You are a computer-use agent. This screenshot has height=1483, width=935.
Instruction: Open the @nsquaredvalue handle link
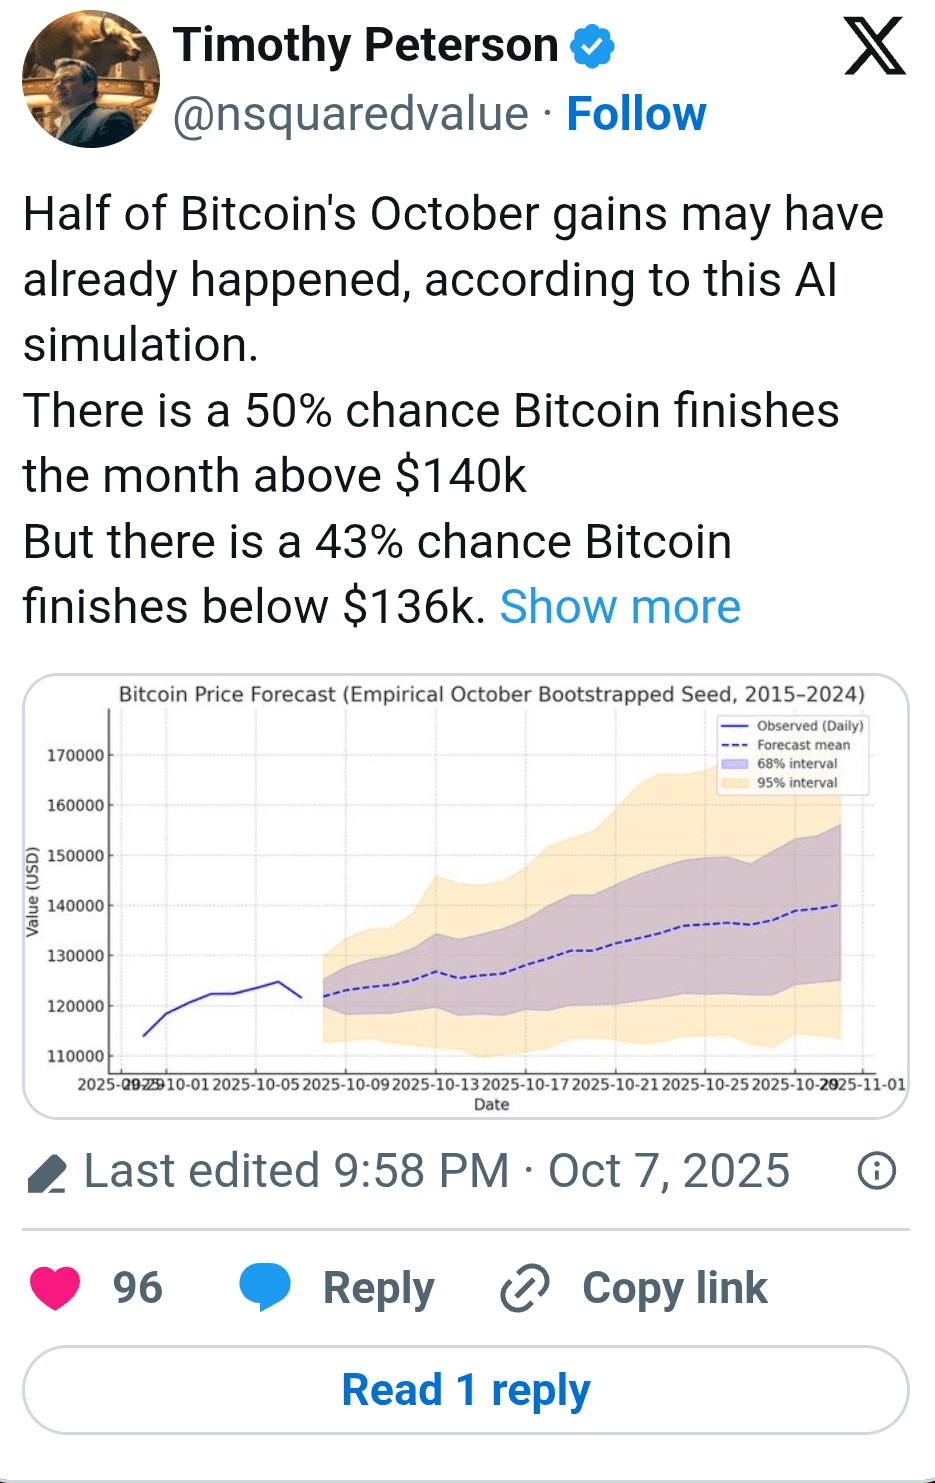[x=350, y=114]
